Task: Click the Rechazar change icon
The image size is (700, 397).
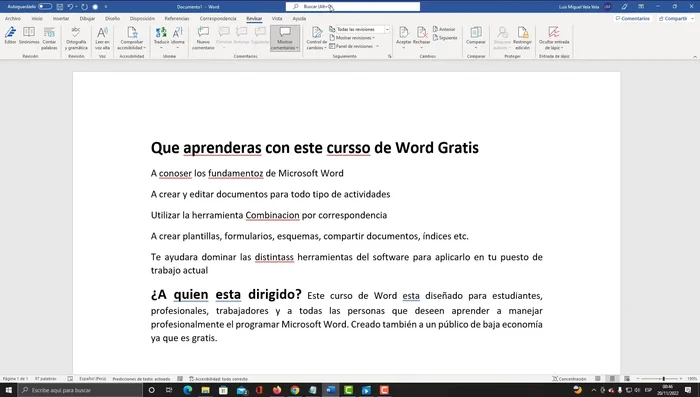Action: [421, 33]
